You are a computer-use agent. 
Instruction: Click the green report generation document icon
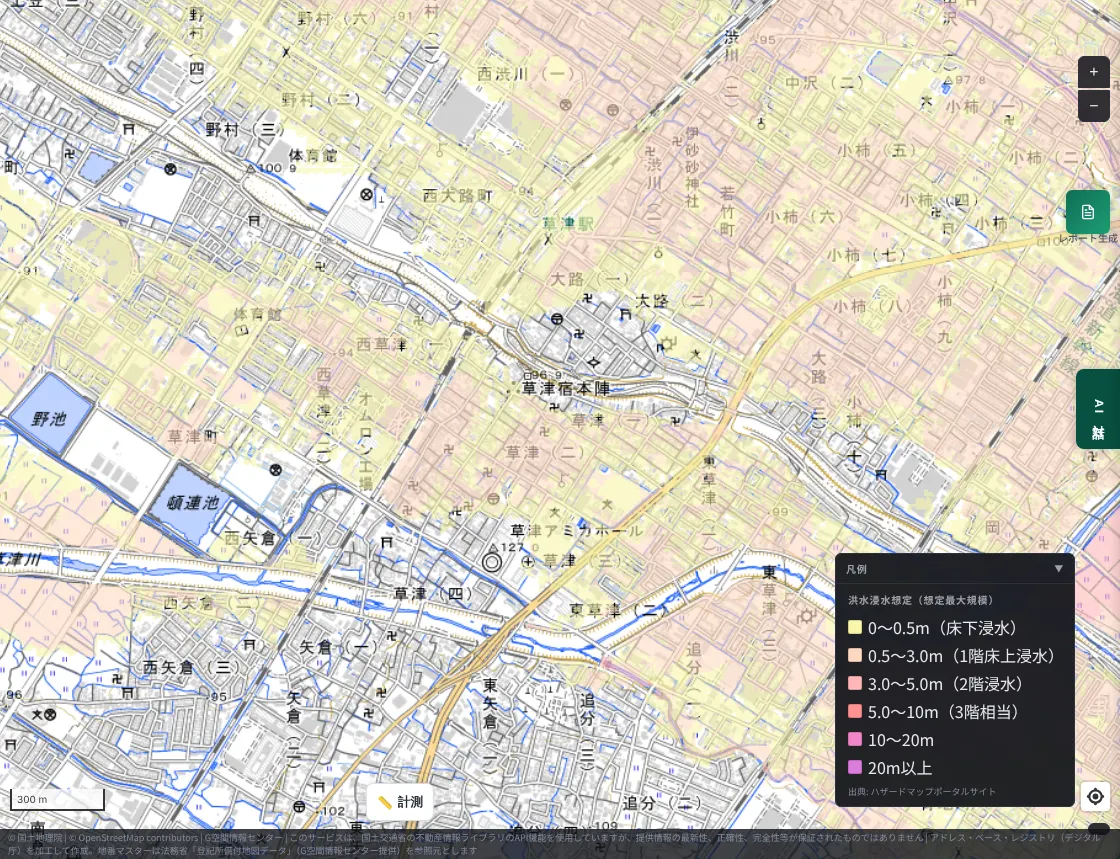[1087, 212]
